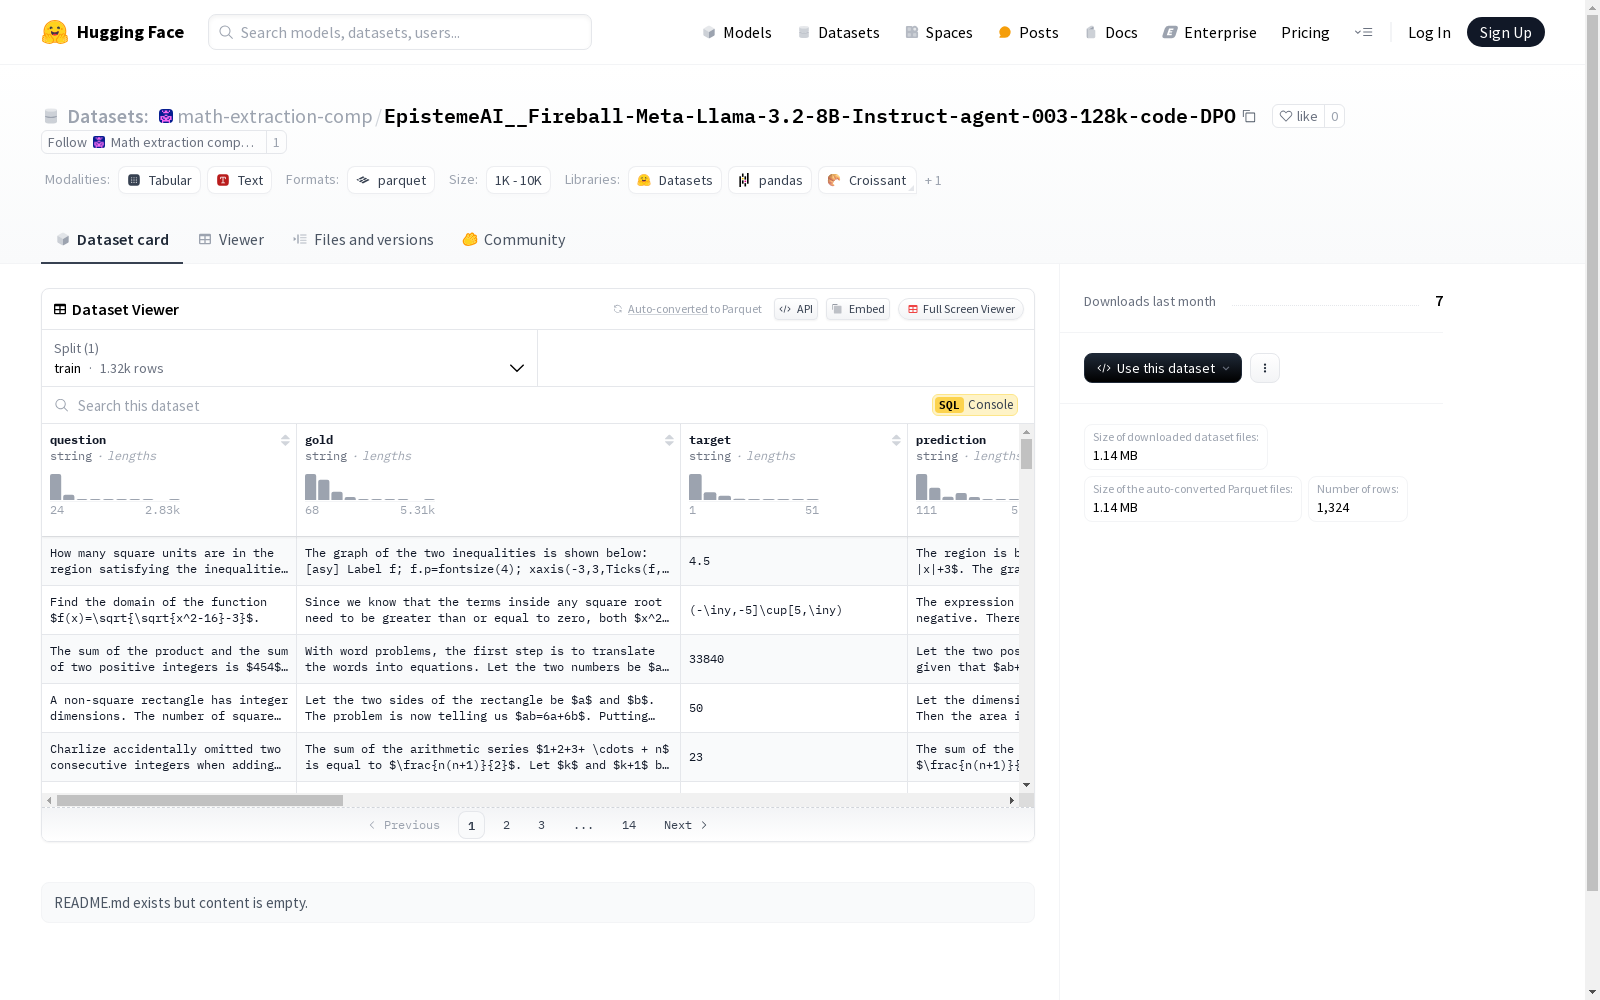
Task: Focus the search models input field
Action: pos(400,32)
